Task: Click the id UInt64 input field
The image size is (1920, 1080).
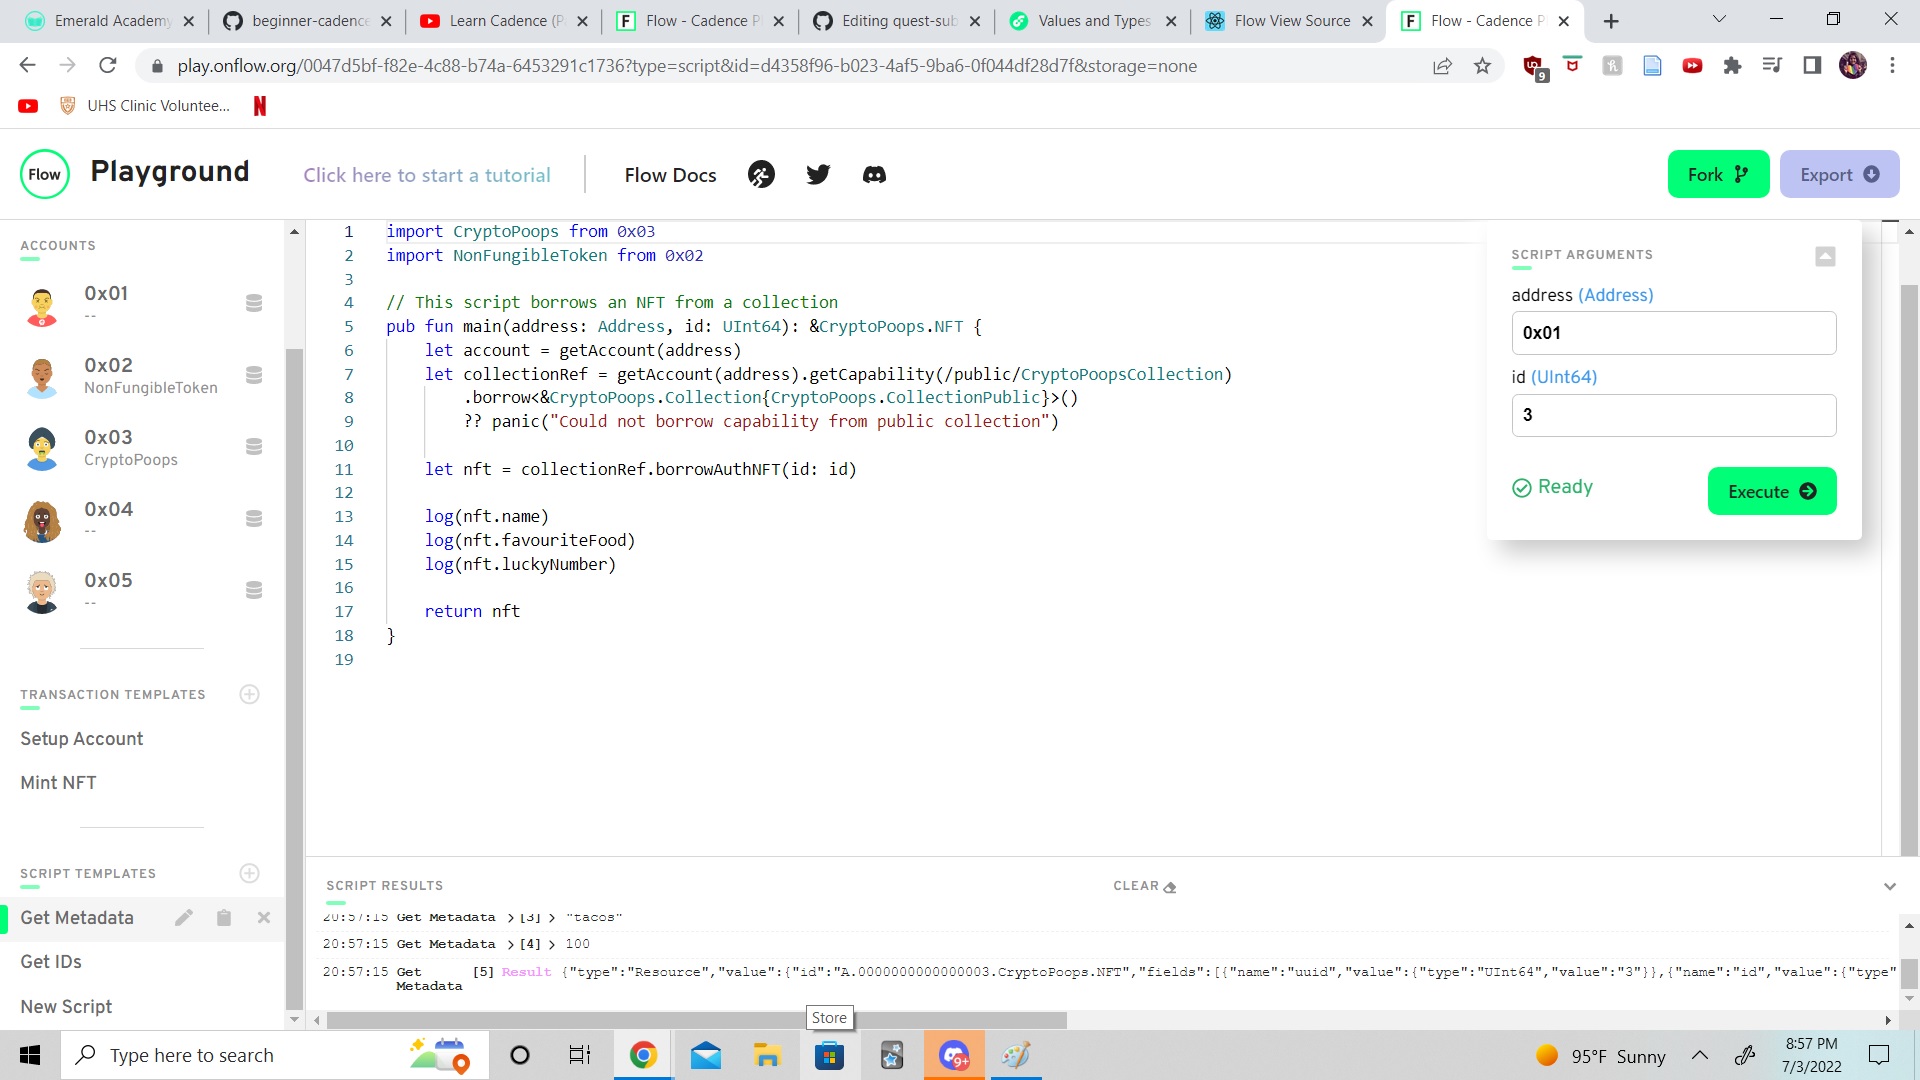Action: (x=1673, y=415)
